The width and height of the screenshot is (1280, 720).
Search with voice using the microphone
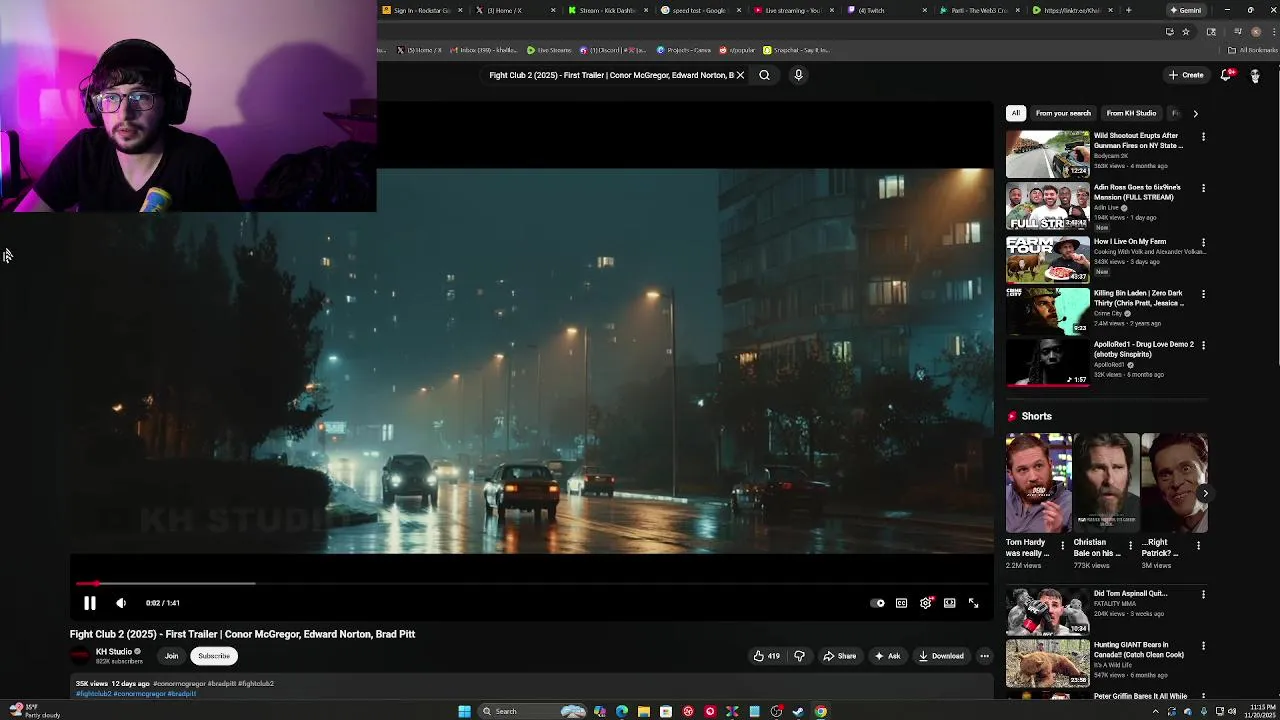click(798, 75)
